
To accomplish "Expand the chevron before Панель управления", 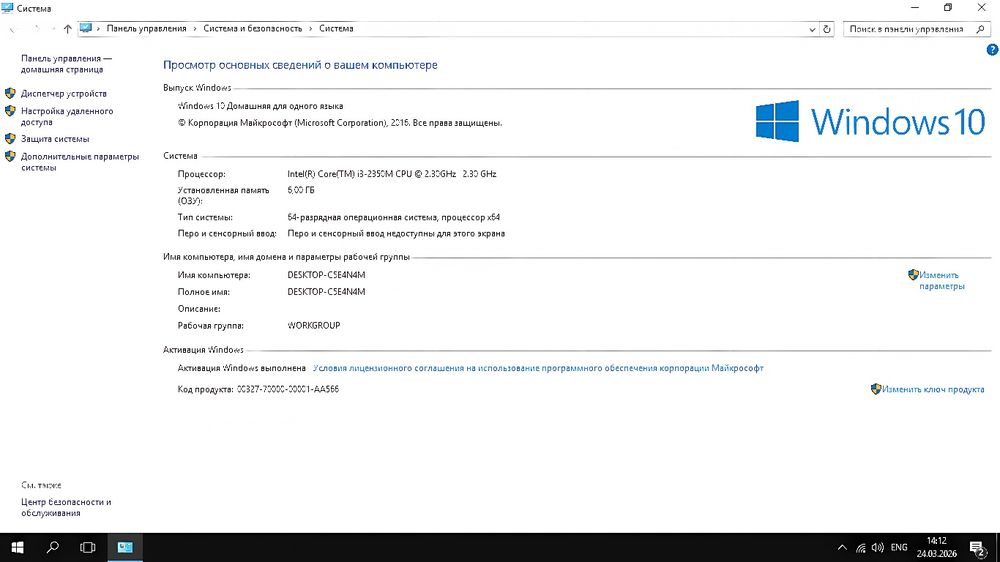I will pyautogui.click(x=98, y=29).
